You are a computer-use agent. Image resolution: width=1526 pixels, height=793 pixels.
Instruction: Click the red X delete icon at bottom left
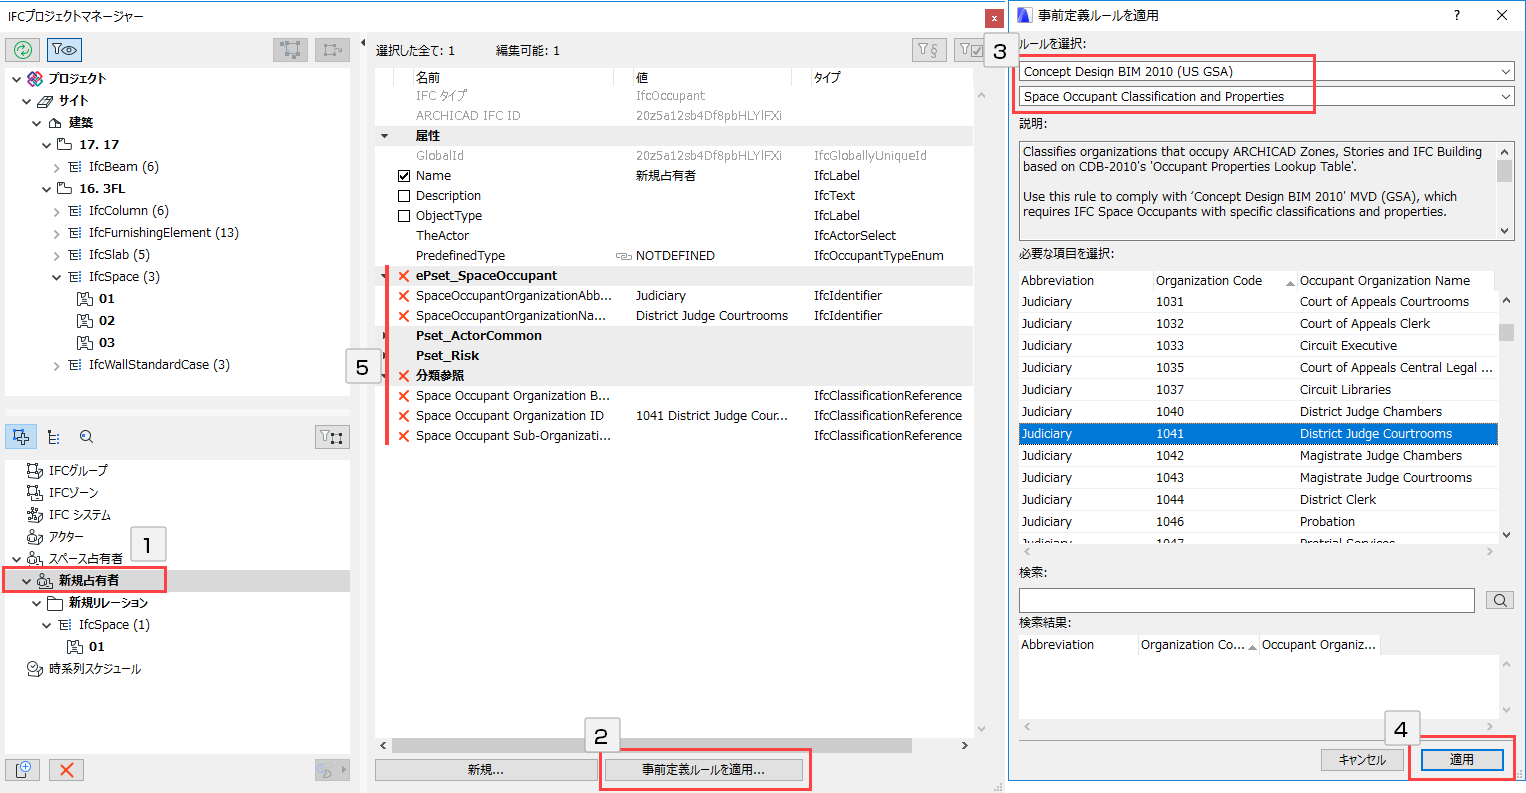(x=67, y=769)
